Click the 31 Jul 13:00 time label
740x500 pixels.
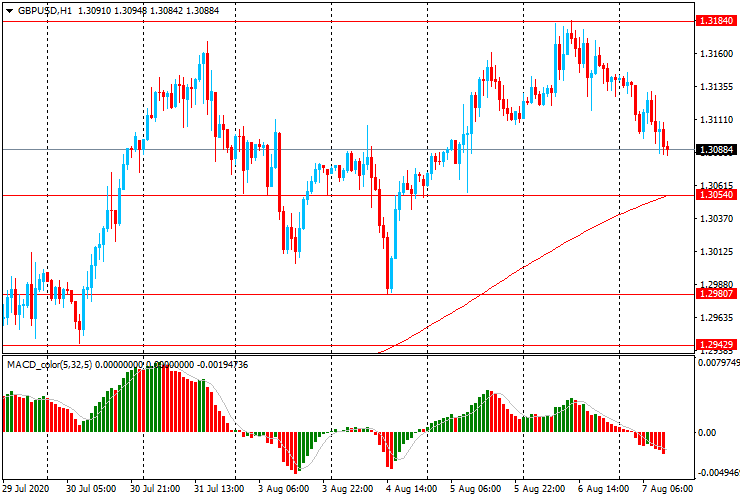pyautogui.click(x=219, y=488)
